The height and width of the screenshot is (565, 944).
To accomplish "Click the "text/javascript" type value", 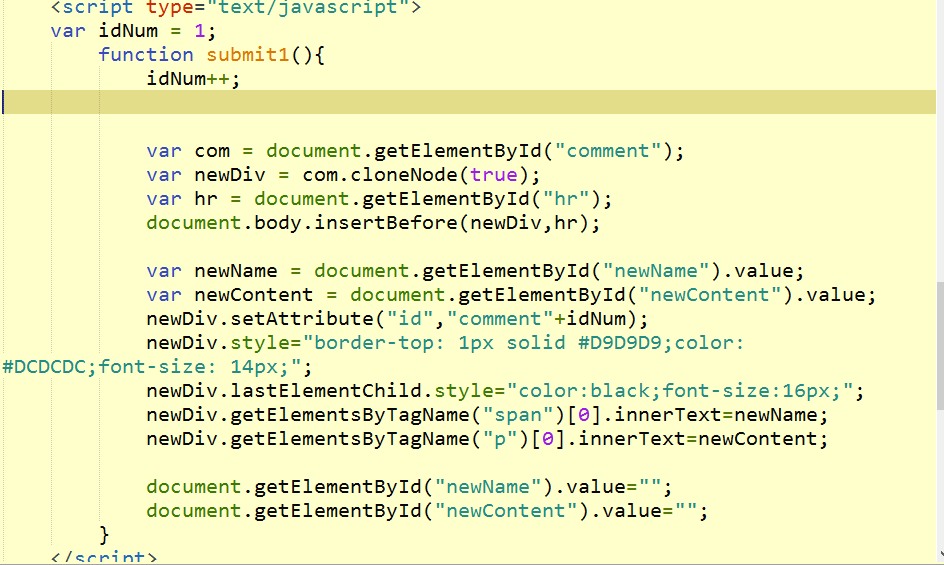I will pos(308,8).
